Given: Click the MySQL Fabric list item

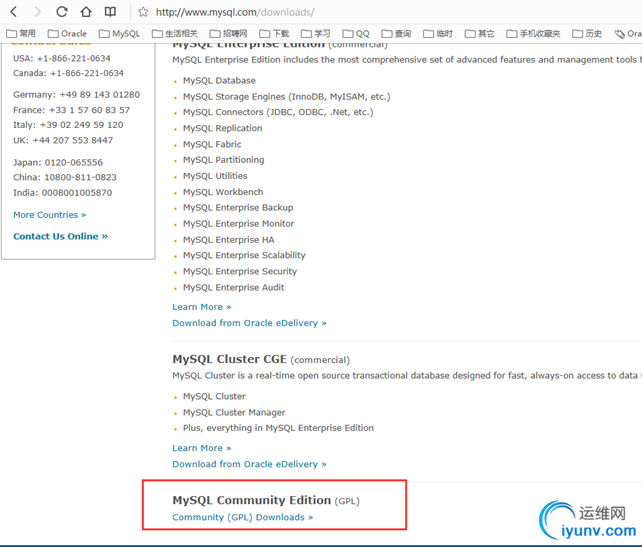Looking at the screenshot, I should click(x=212, y=144).
